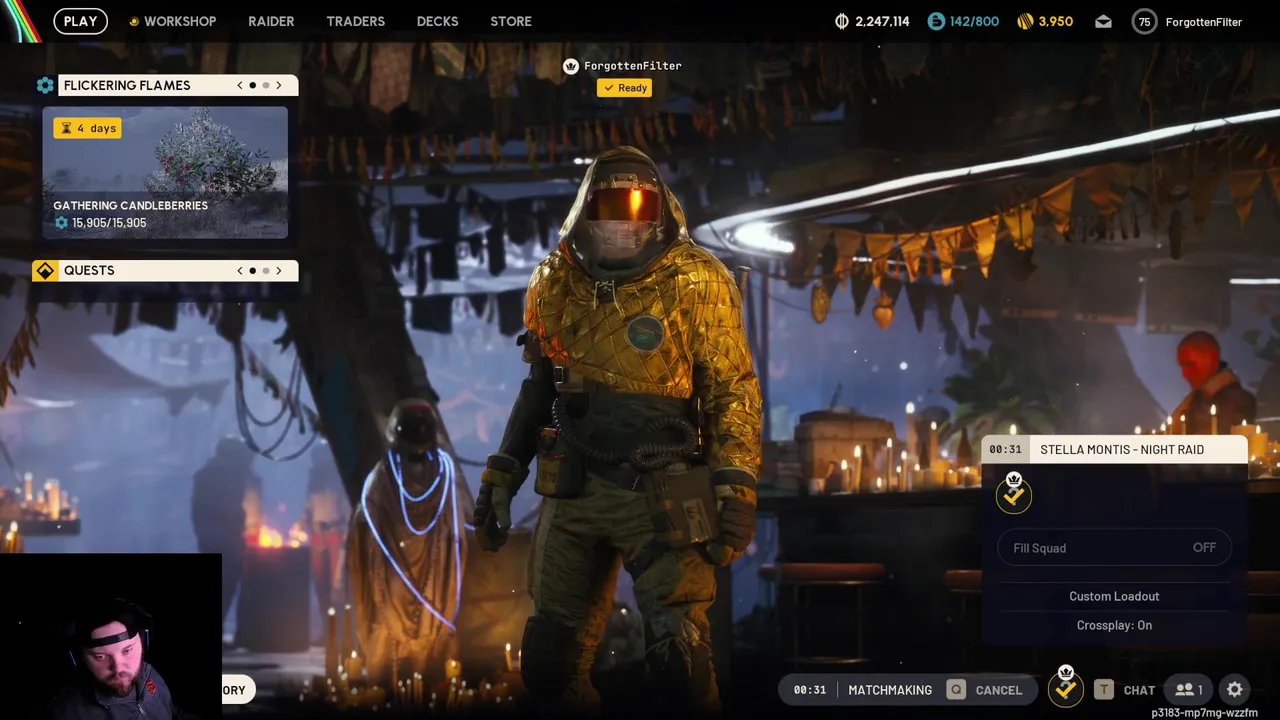The height and width of the screenshot is (720, 1280).
Task: Open the squad members icon showing 1
Action: [x=1188, y=690]
